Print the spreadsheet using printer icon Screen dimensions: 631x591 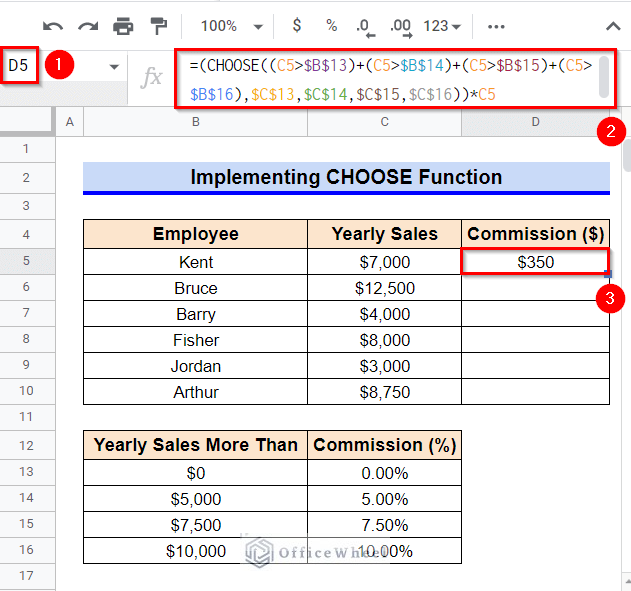(123, 26)
